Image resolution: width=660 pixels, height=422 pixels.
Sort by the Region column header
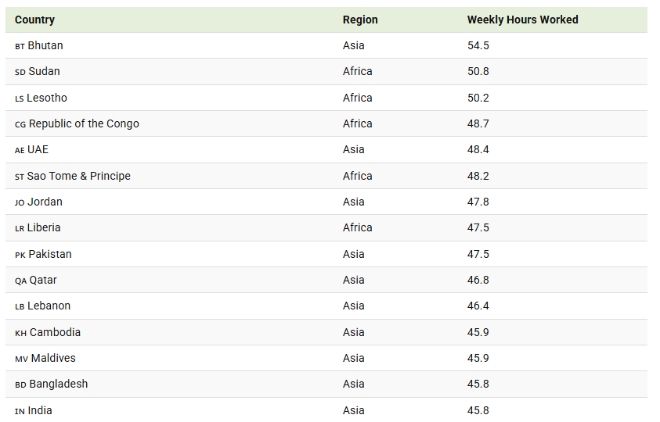(x=360, y=20)
